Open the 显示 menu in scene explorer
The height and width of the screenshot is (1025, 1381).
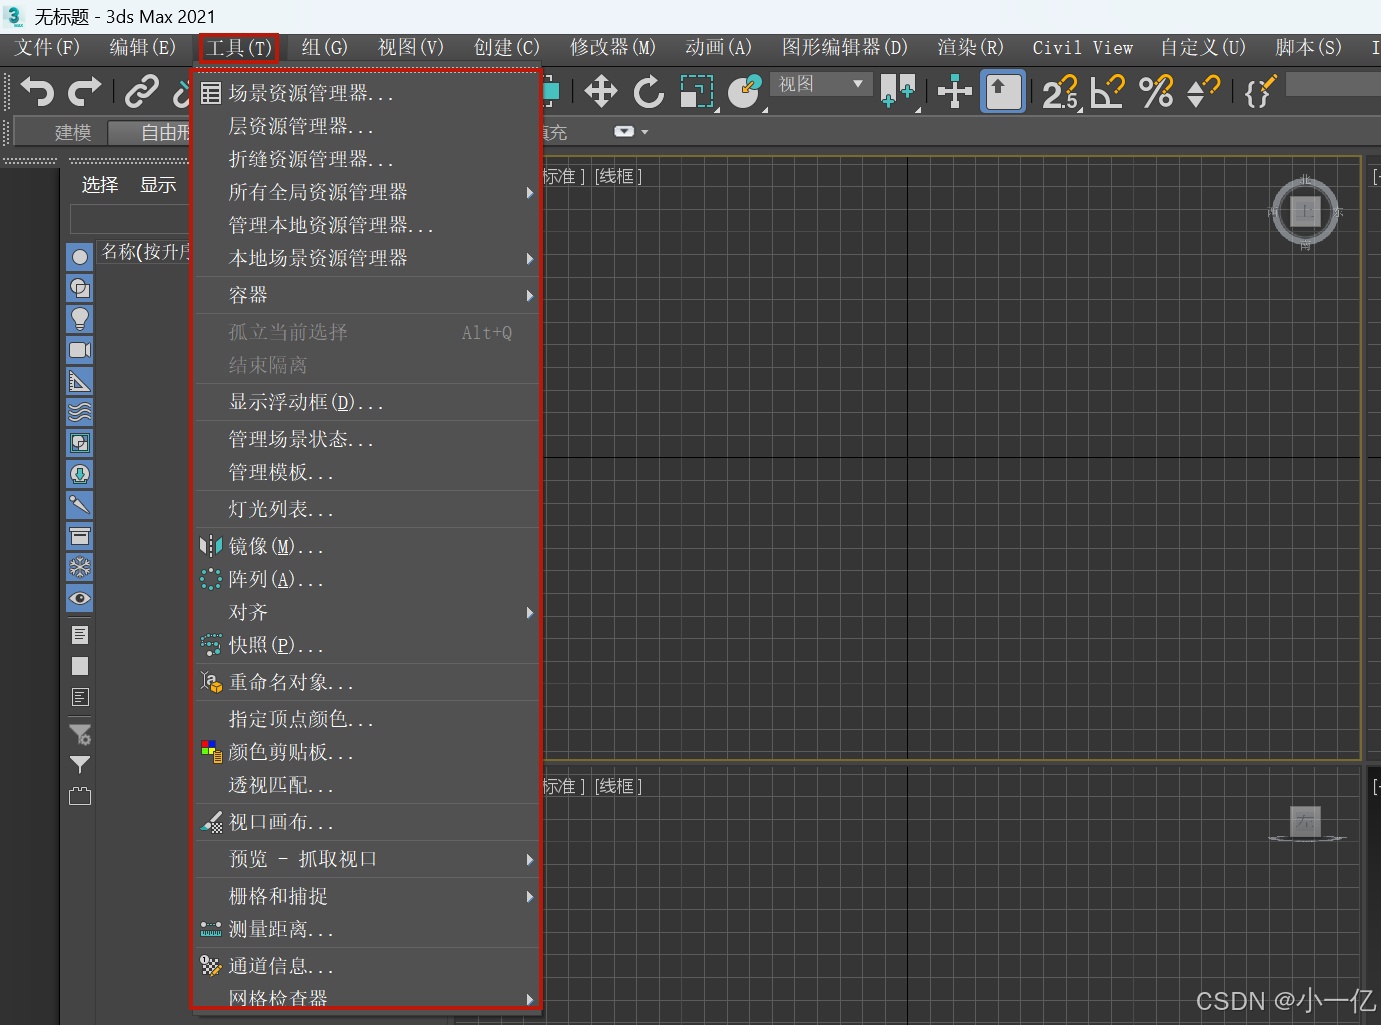[158, 185]
